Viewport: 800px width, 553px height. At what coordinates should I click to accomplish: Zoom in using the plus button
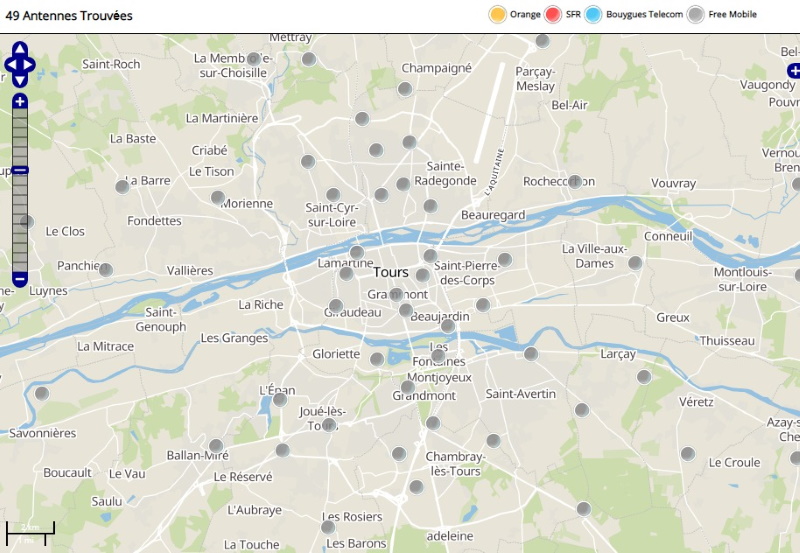click(20, 102)
